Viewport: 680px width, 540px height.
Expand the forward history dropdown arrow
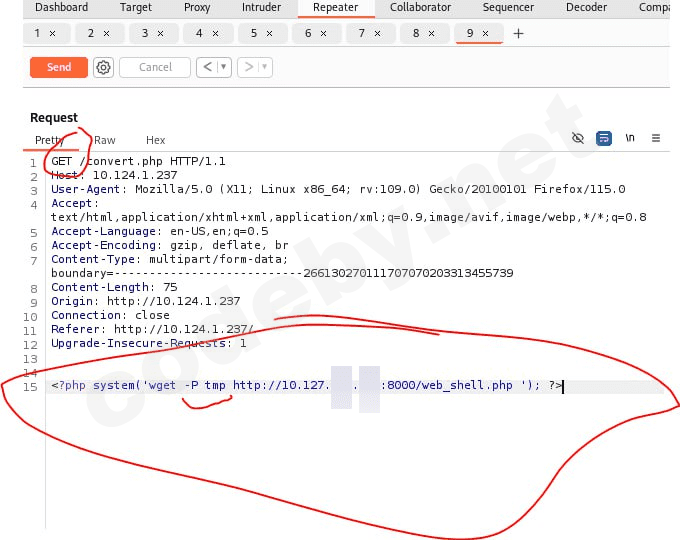265,67
